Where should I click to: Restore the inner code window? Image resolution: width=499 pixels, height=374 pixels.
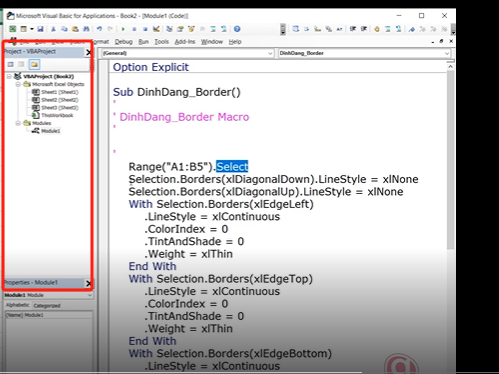click(441, 41)
